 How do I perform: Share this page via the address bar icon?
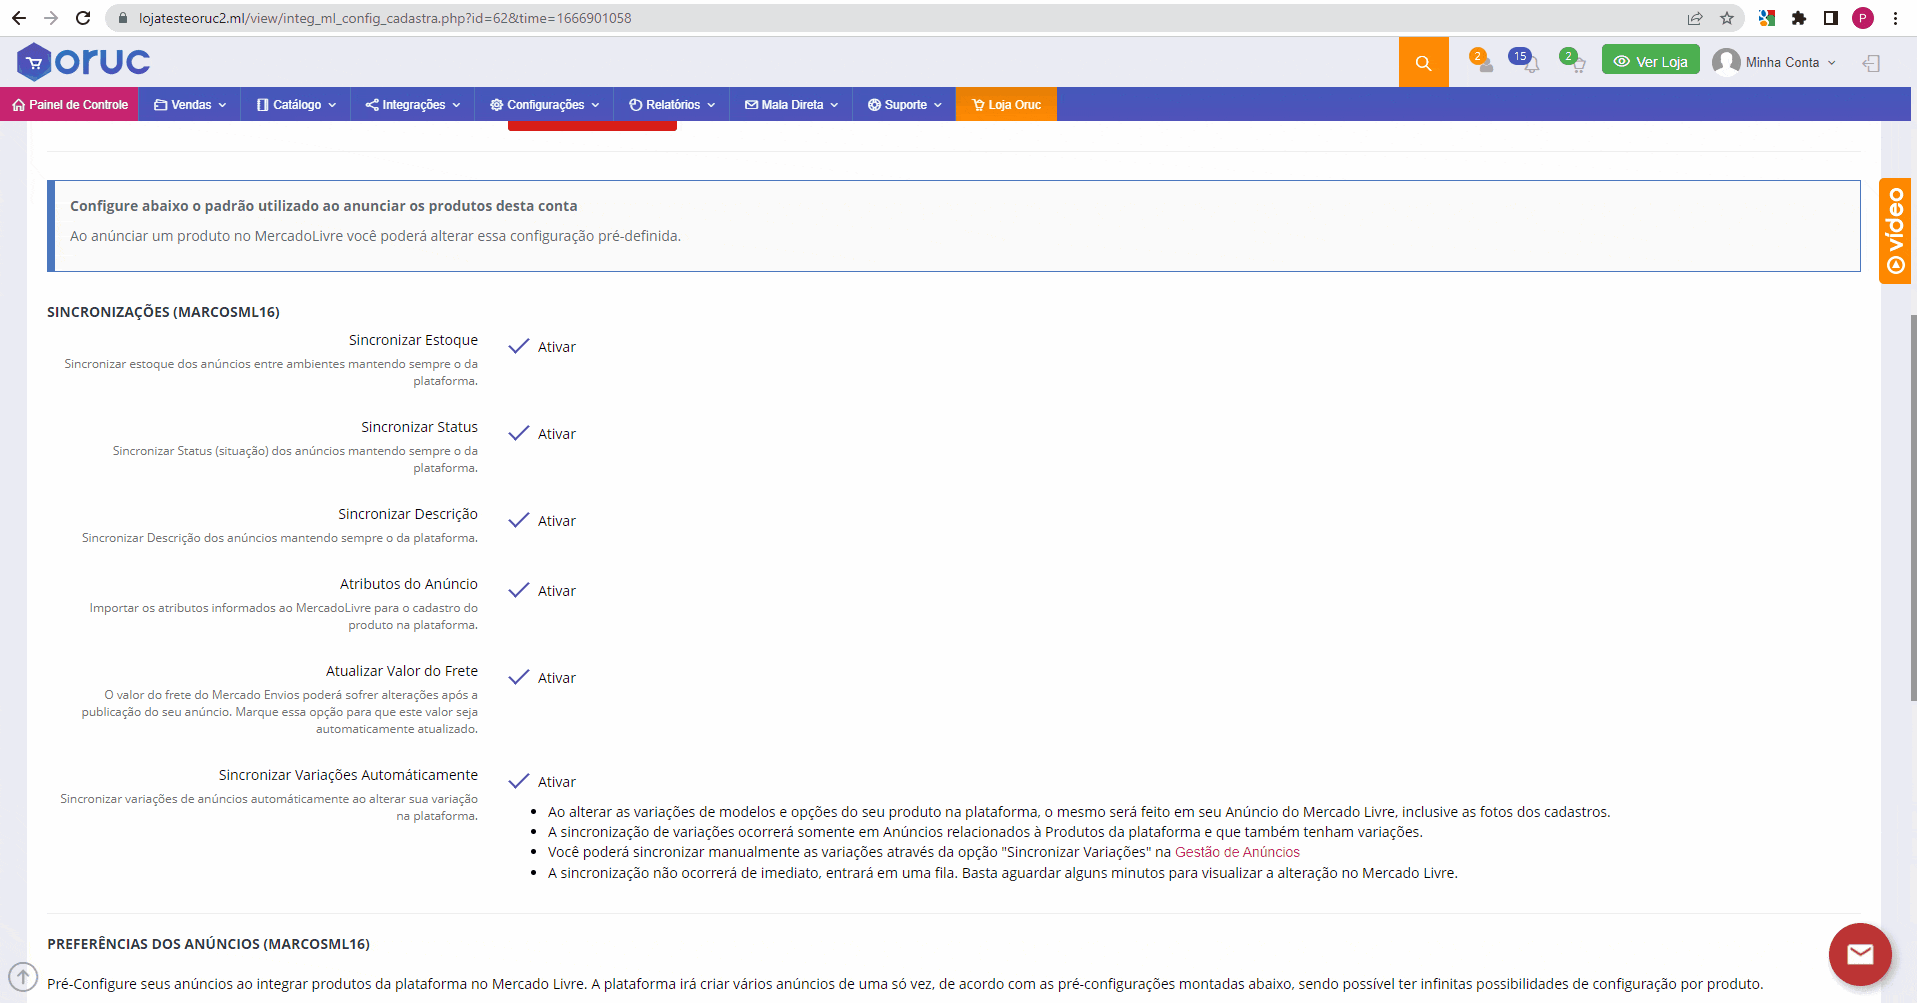coord(1695,18)
